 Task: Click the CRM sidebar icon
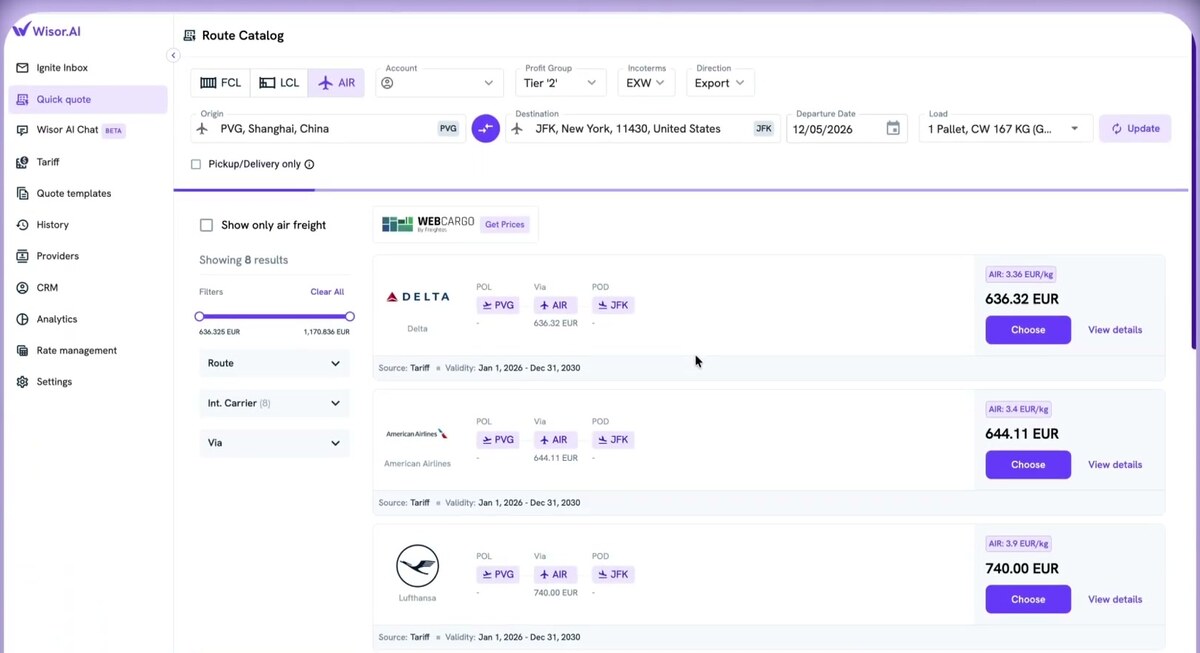pos(23,288)
